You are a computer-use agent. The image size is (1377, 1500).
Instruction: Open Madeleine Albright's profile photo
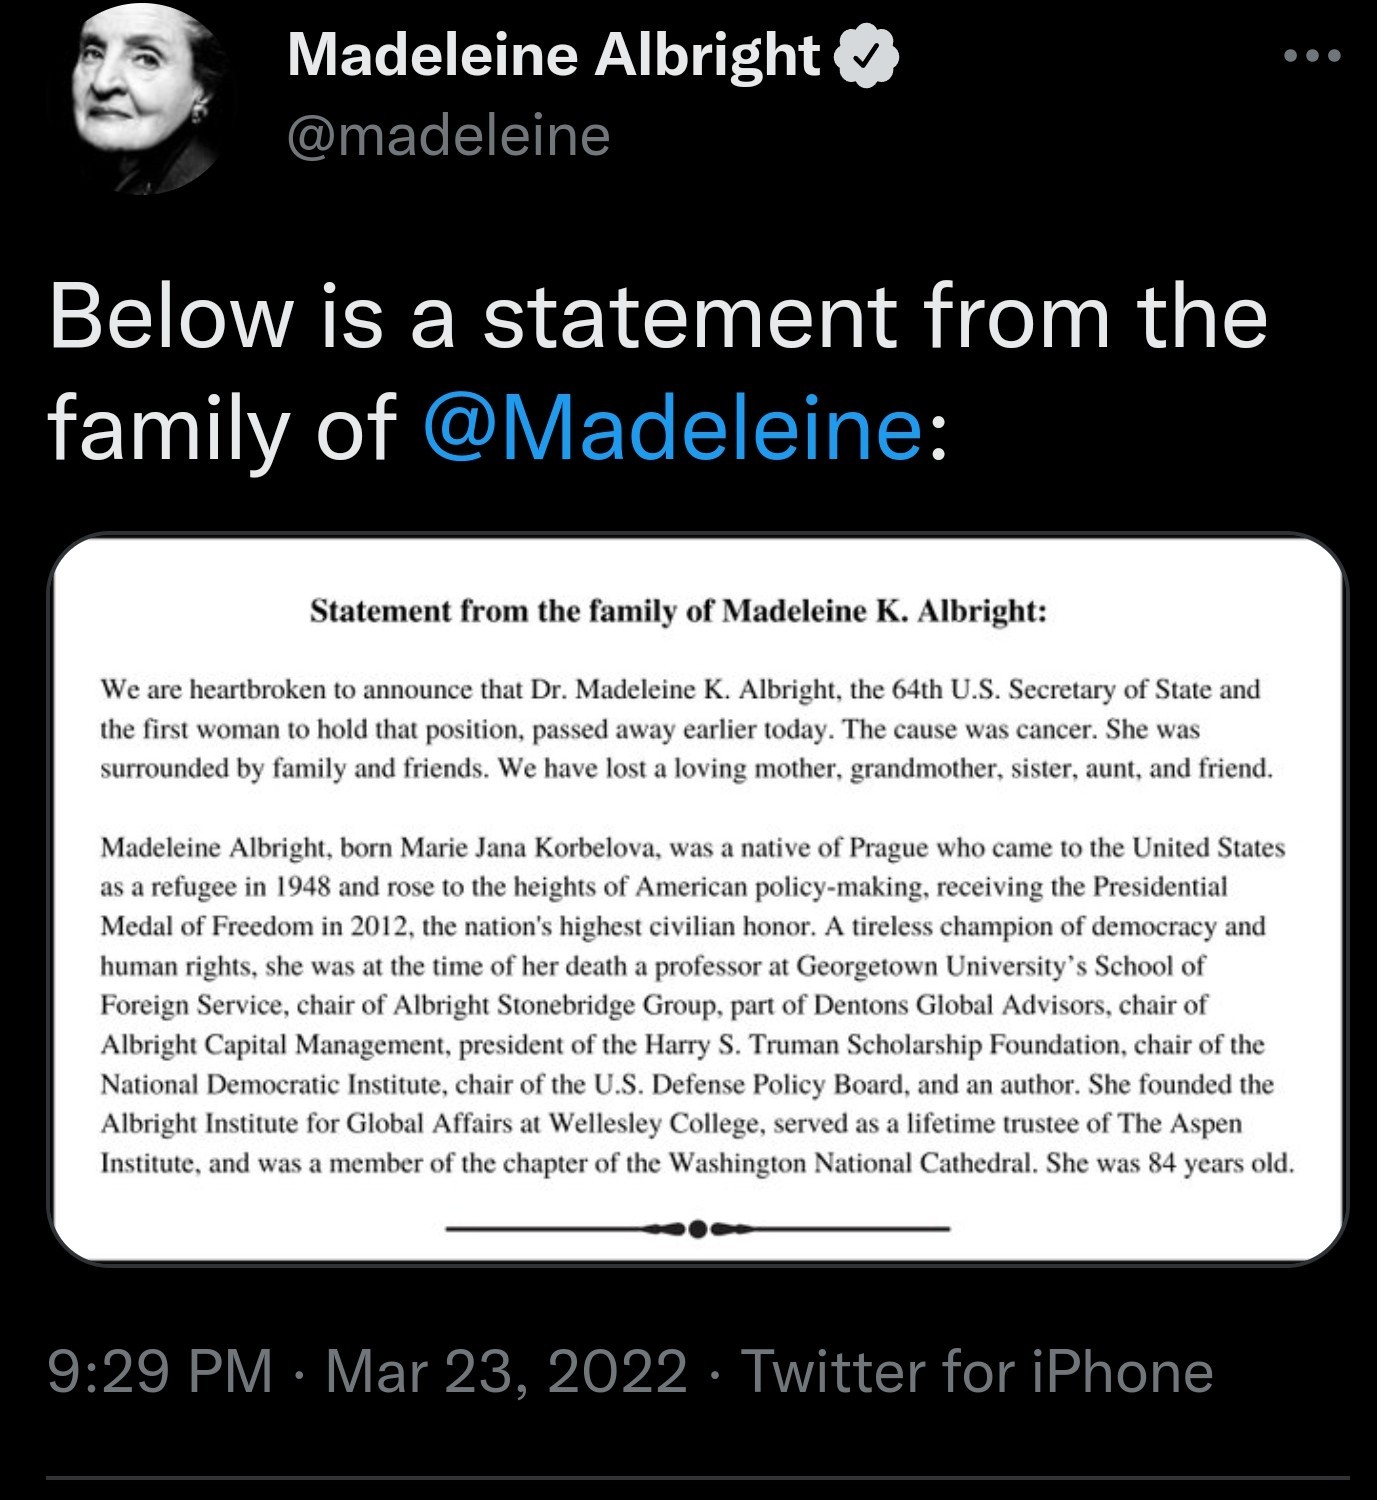[153, 98]
